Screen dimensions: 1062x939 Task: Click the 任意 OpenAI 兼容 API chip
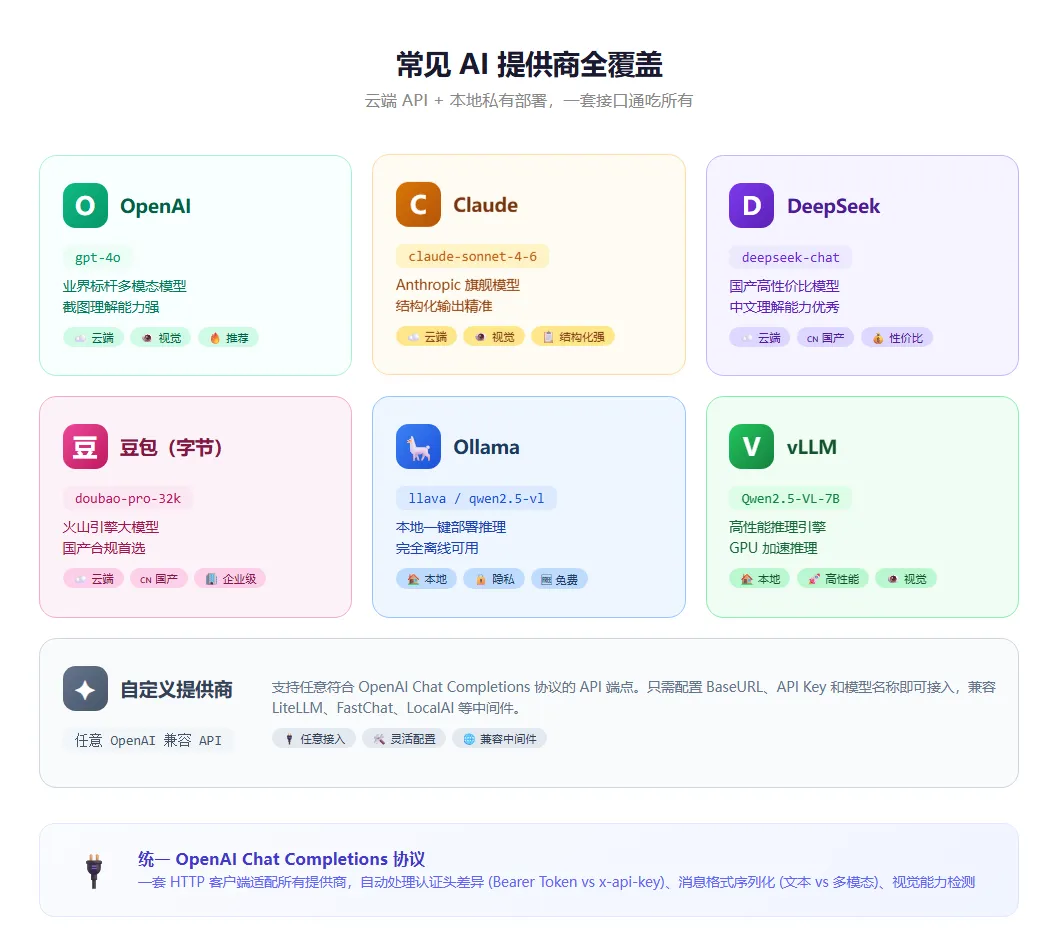pos(148,740)
